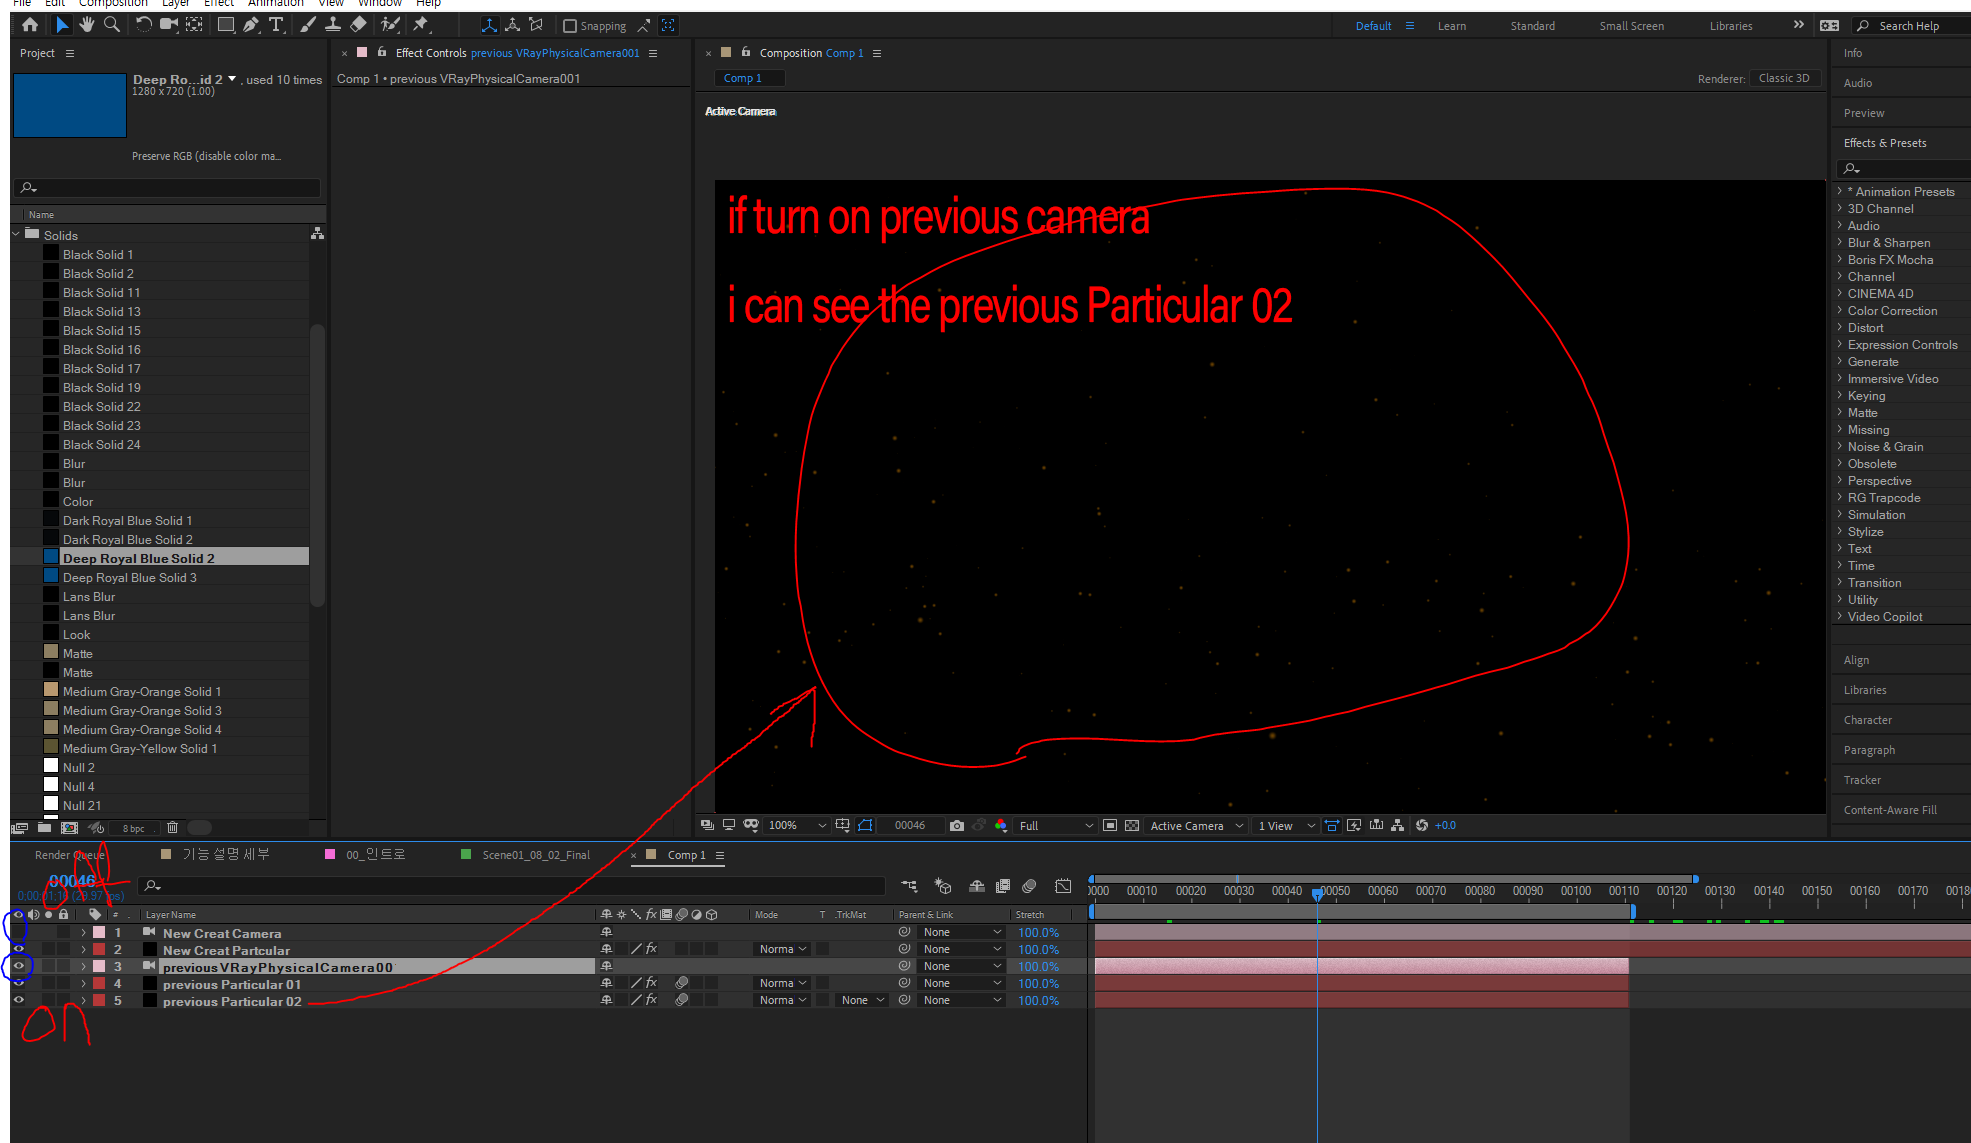
Task: Toggle Snapping in the toolbar
Action: 570,25
